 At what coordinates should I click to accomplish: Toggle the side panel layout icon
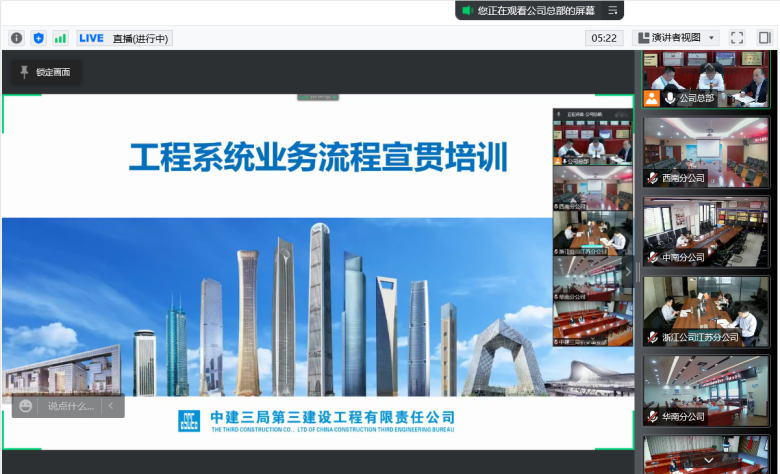(x=764, y=38)
